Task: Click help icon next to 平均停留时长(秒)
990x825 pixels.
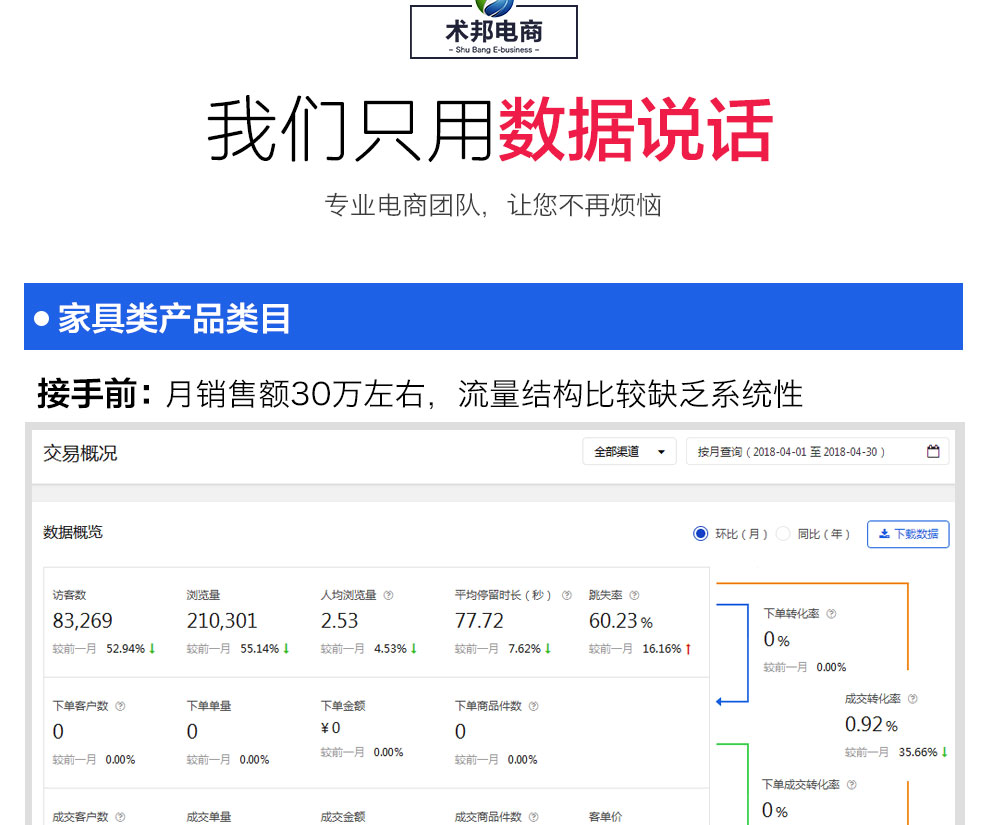Action: [566, 595]
